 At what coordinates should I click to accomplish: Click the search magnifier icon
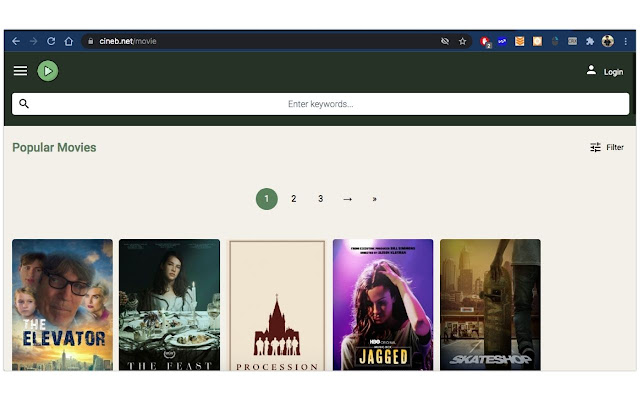[x=24, y=104]
